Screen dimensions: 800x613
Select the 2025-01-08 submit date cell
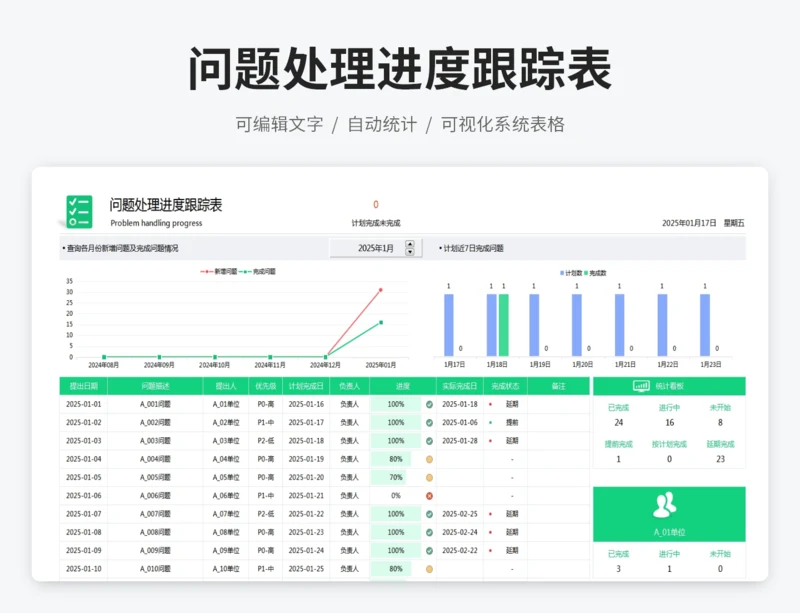pyautogui.click(x=84, y=532)
